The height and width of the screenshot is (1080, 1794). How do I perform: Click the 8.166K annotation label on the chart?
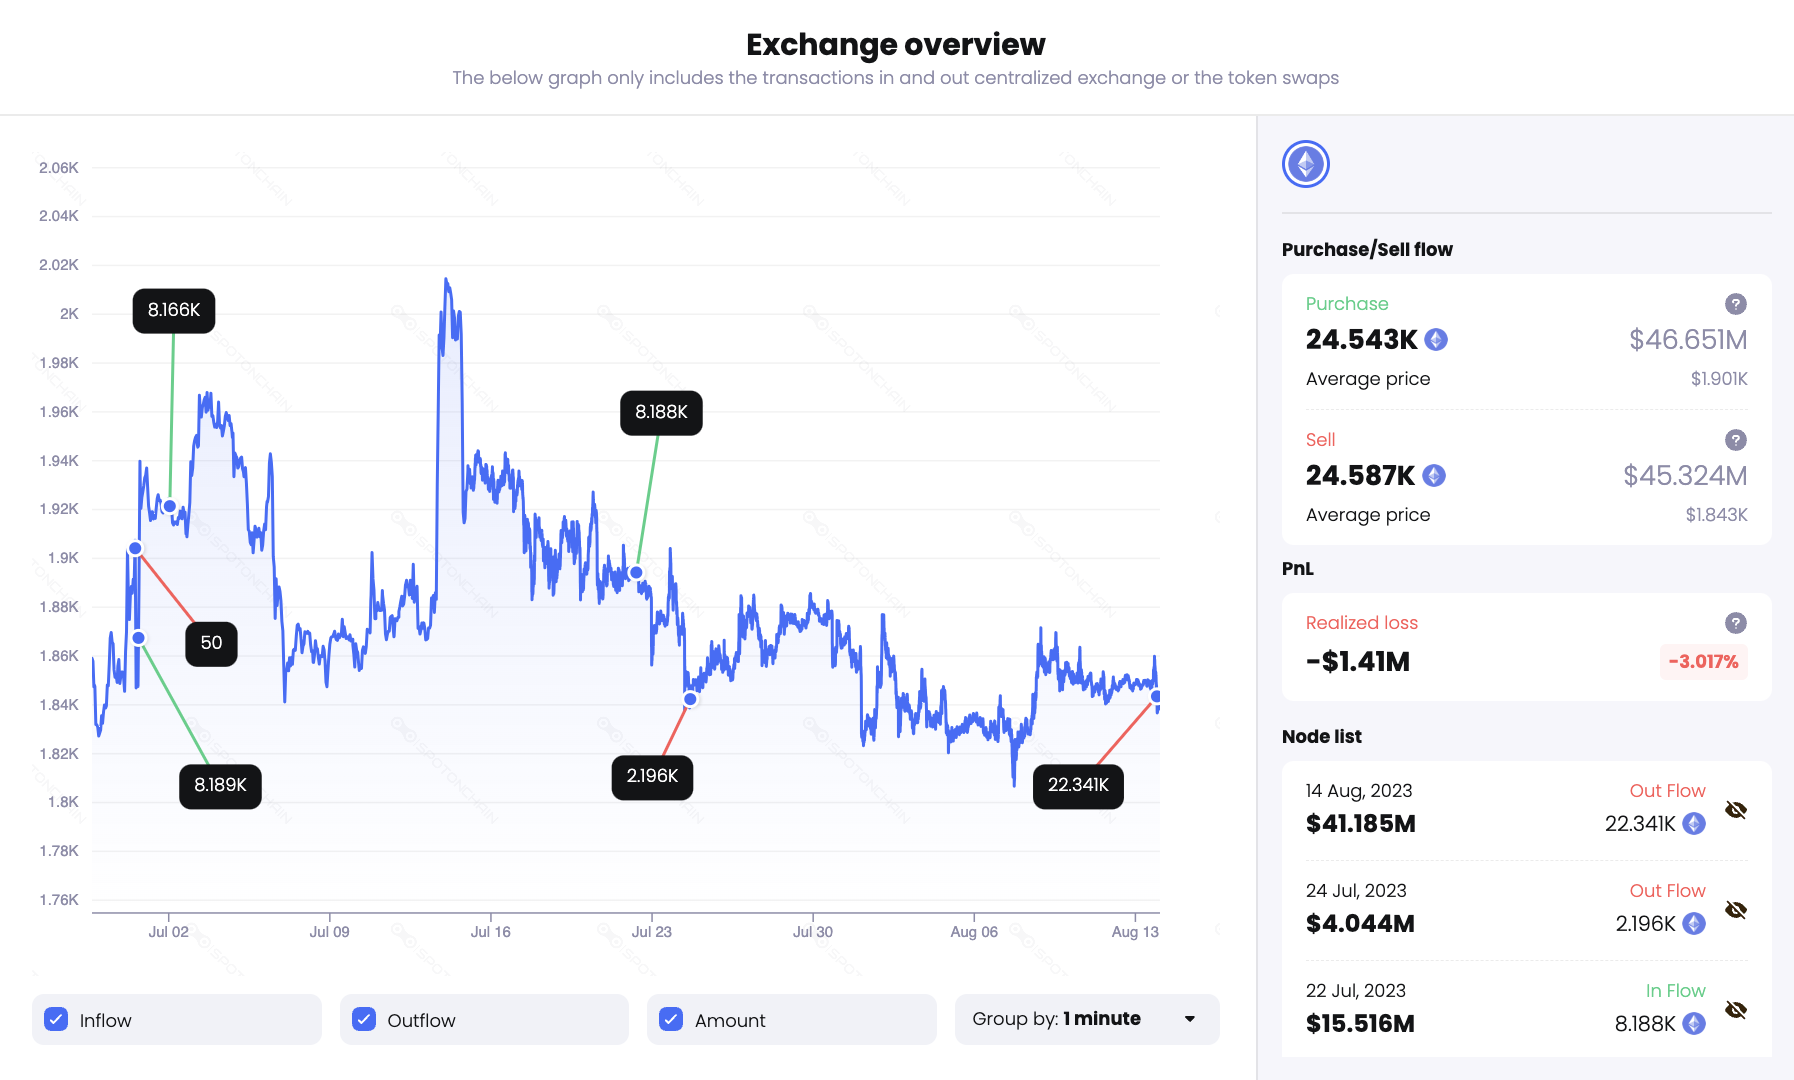[x=173, y=311]
